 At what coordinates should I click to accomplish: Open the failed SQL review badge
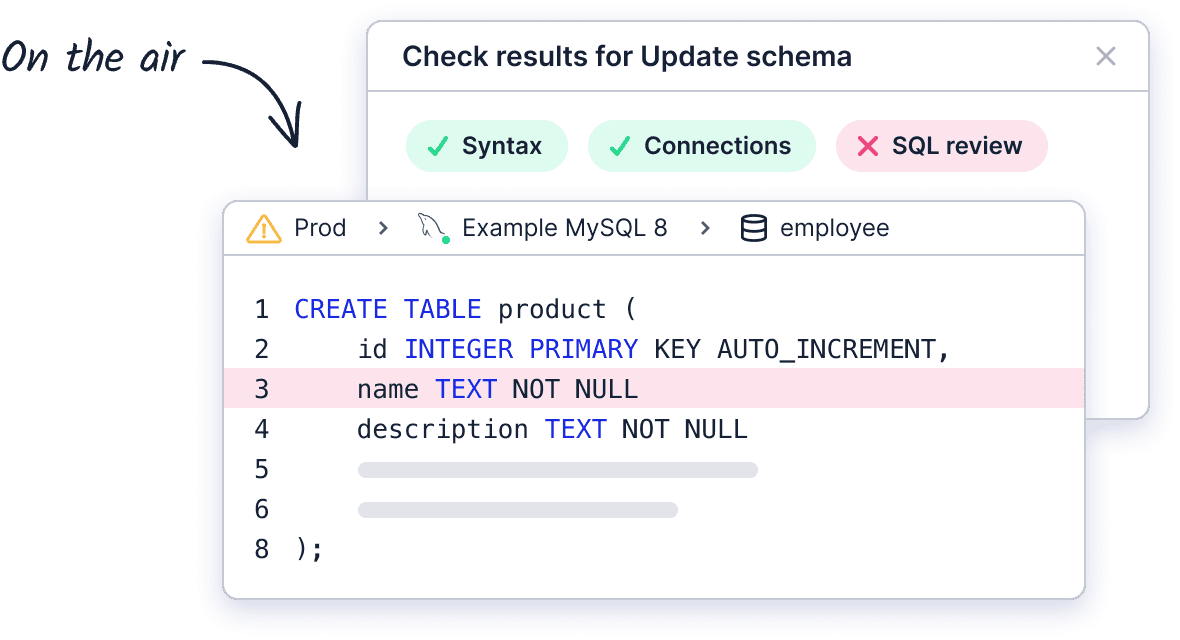pos(941,146)
